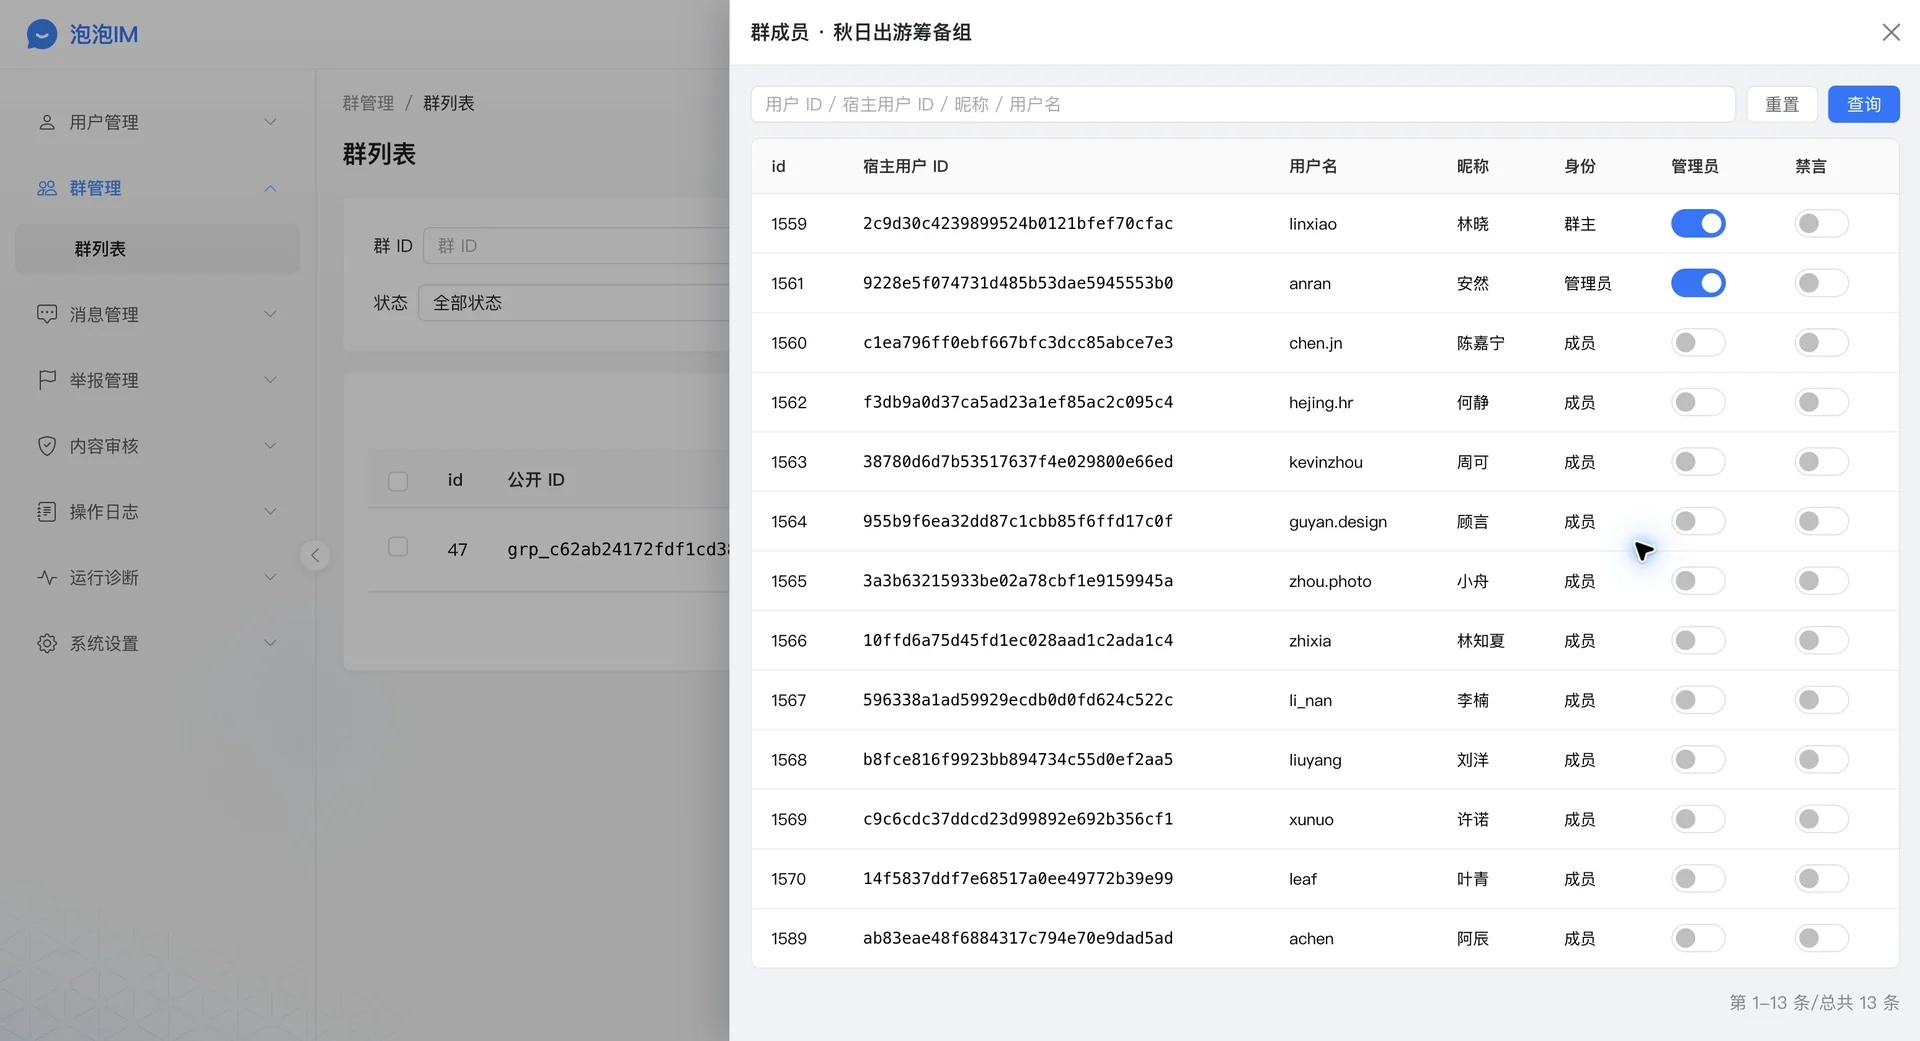Focus the member search input field

click(x=1243, y=104)
